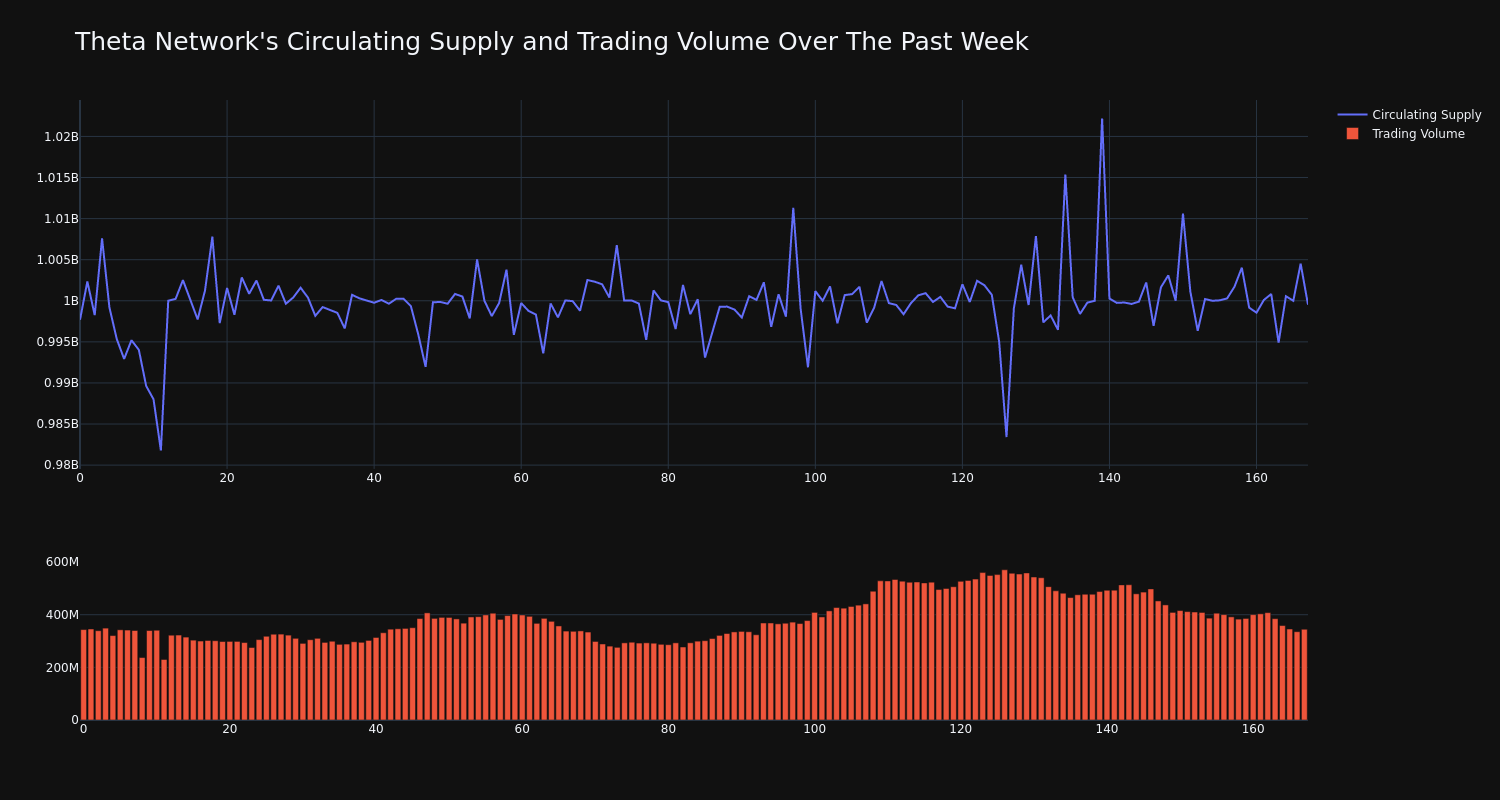Click the tallest trading volume bar near 126
The image size is (1500, 800).
pyautogui.click(x=1005, y=645)
